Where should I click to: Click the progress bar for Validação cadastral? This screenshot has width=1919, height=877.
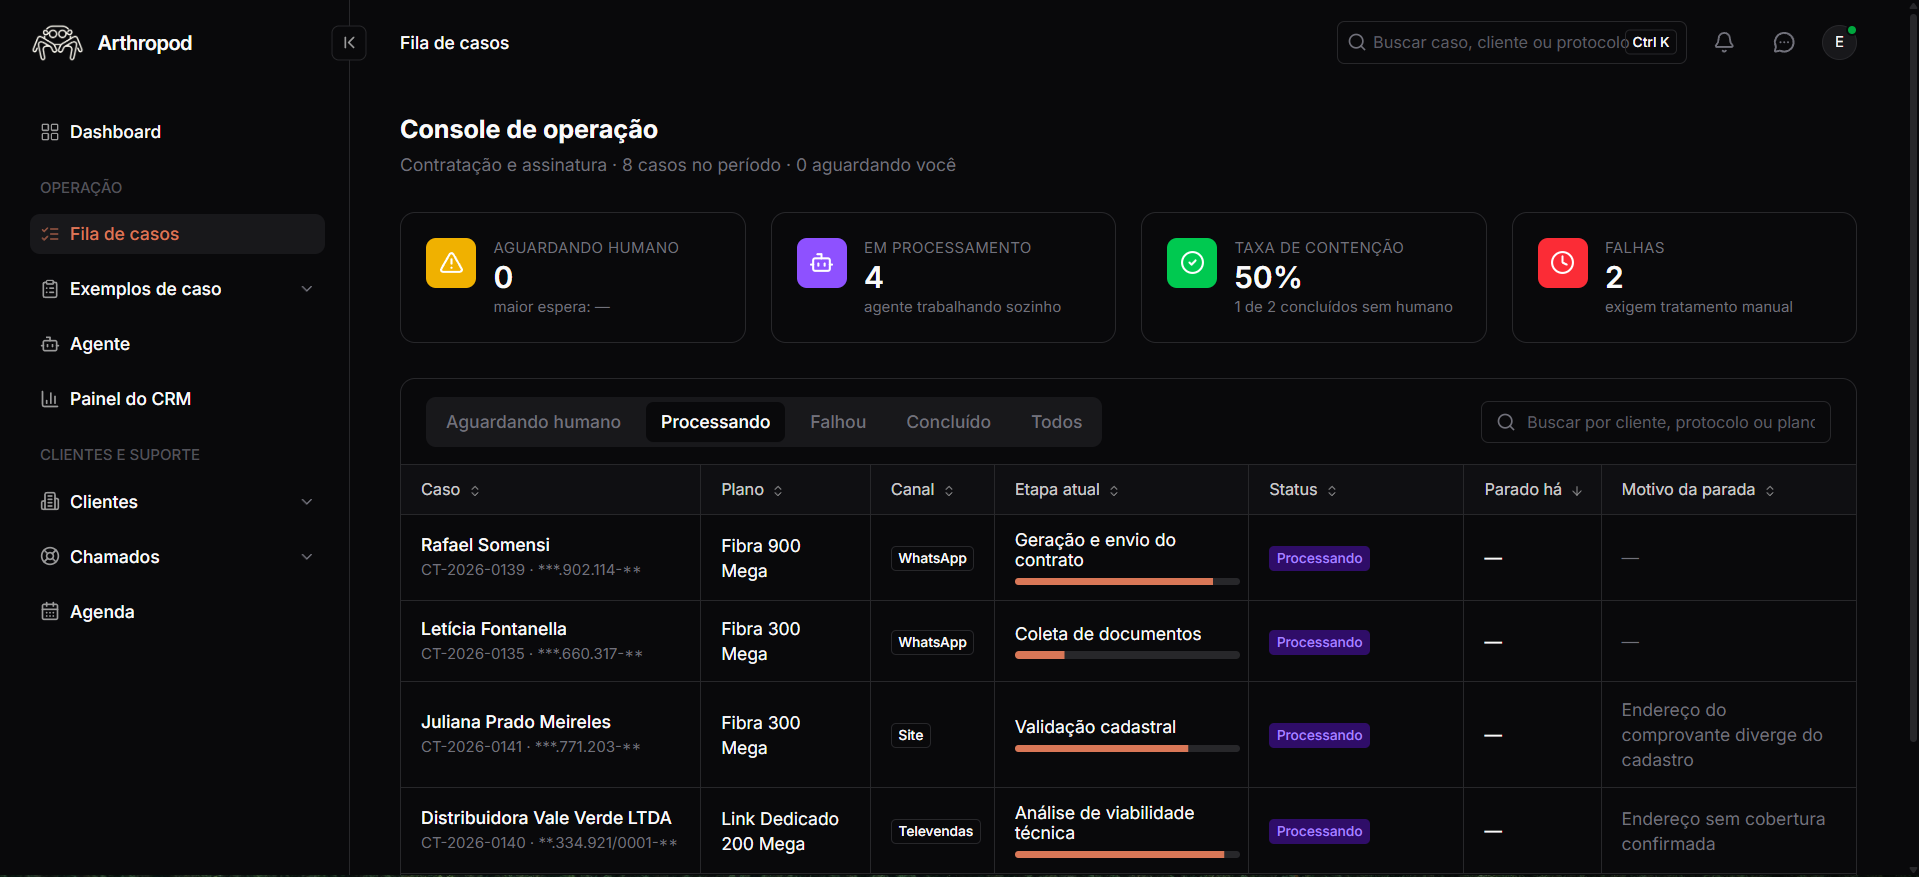point(1127,748)
